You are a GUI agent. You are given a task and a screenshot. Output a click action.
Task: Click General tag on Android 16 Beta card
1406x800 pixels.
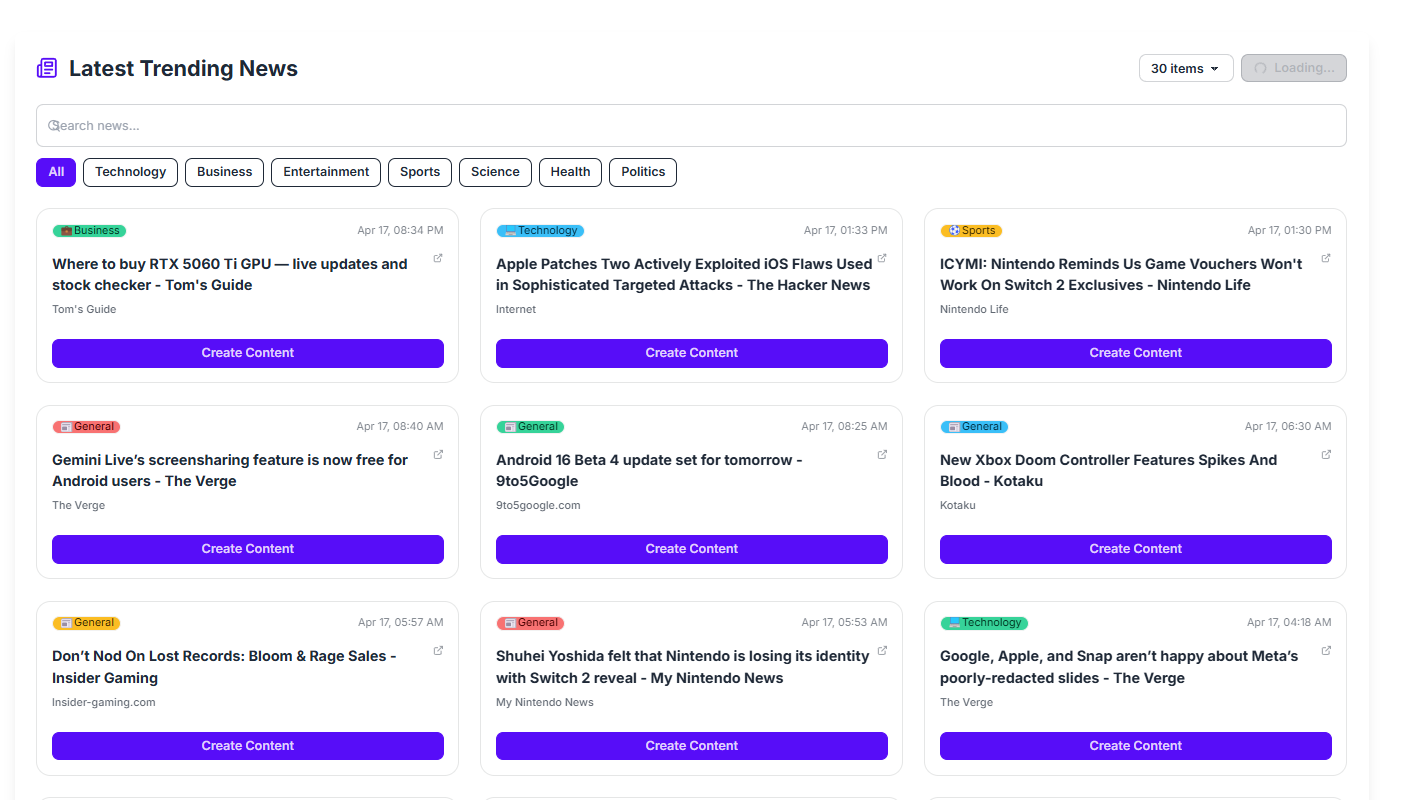(530, 427)
